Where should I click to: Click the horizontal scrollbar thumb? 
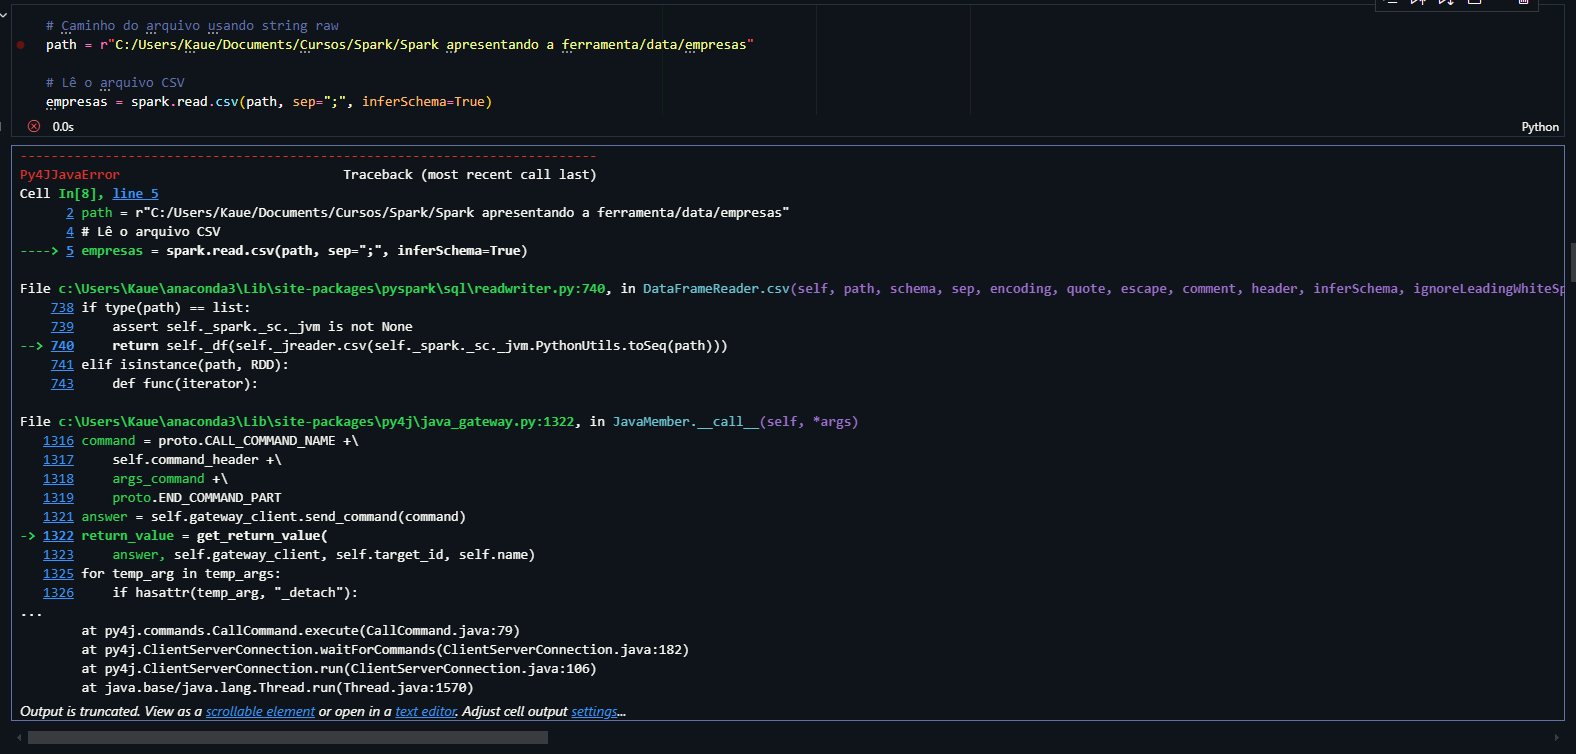click(288, 738)
